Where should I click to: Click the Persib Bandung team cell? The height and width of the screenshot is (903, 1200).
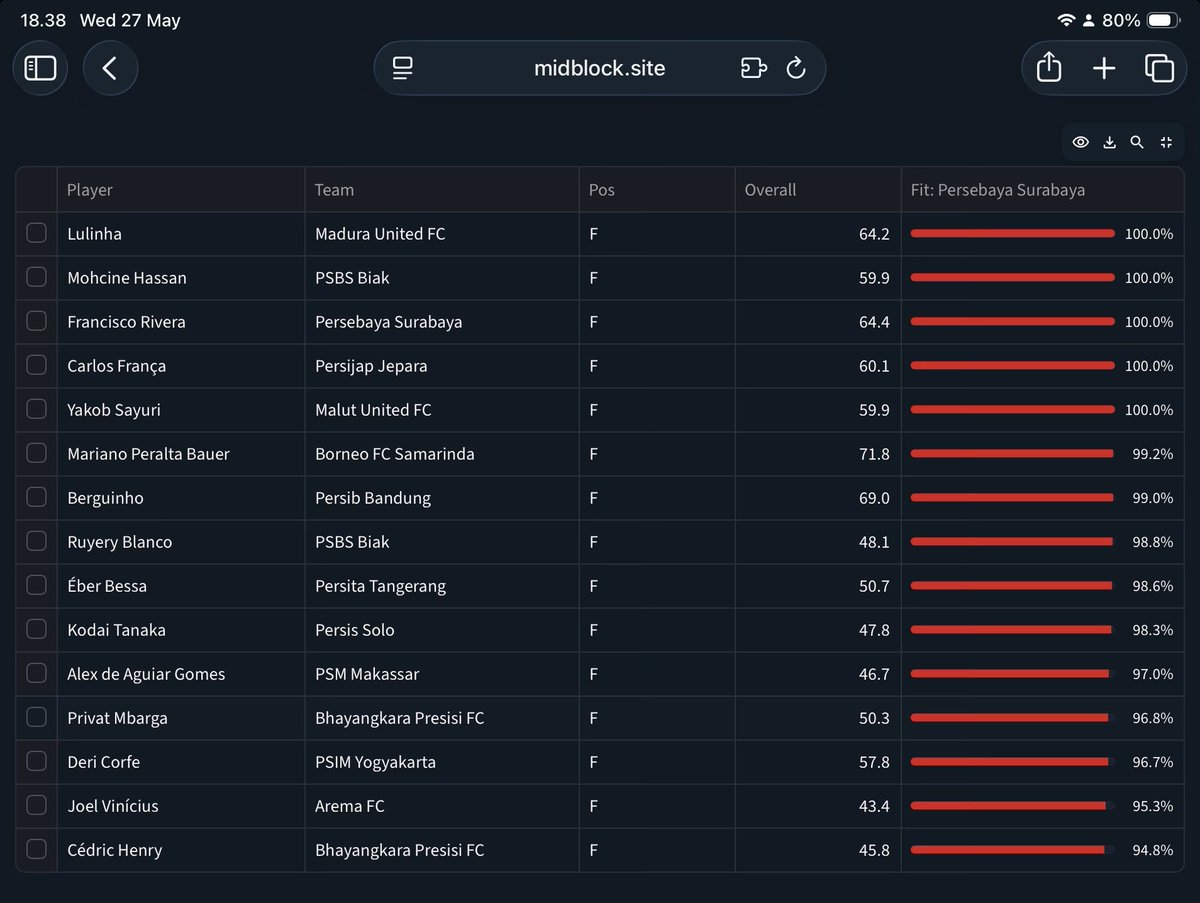442,498
